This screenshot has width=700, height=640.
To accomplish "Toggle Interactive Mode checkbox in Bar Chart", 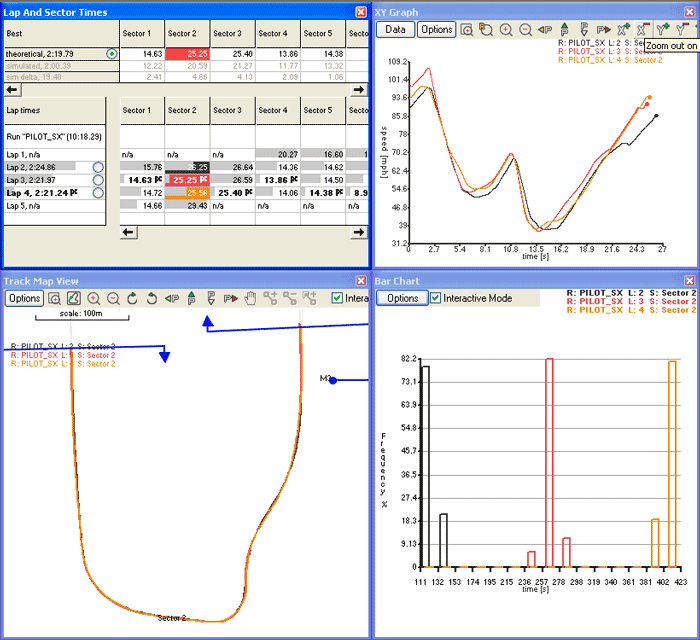I will tap(435, 298).
